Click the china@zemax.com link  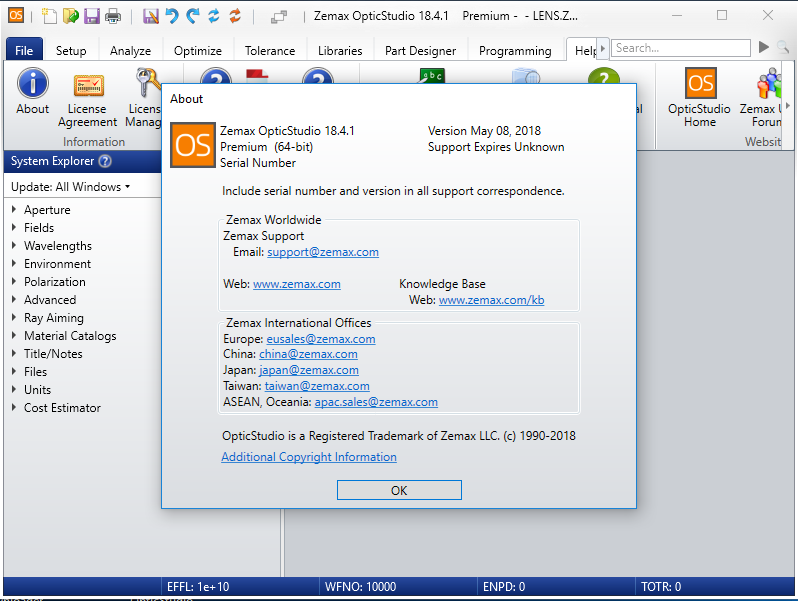[308, 354]
